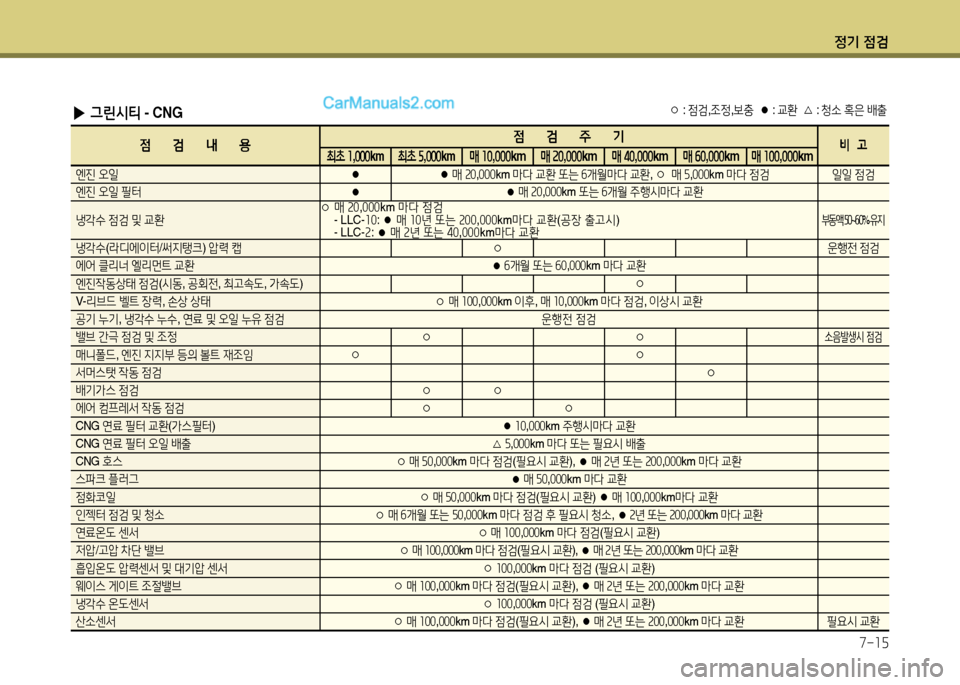Open the carmanualsonline.info link at the bottom

pyautogui.click(x=834, y=670)
